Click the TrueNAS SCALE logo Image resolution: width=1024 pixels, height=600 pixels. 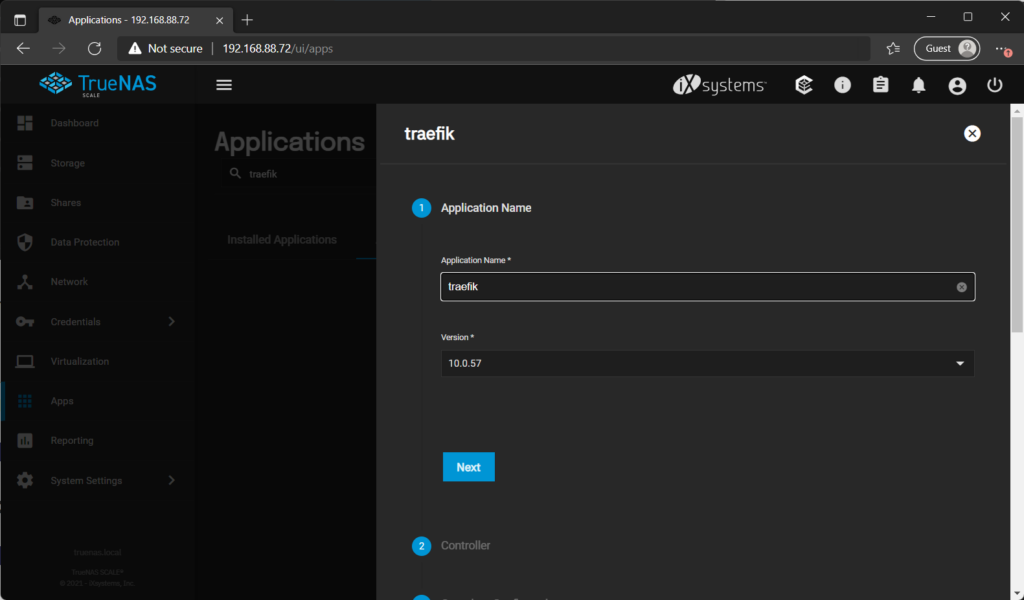point(98,85)
